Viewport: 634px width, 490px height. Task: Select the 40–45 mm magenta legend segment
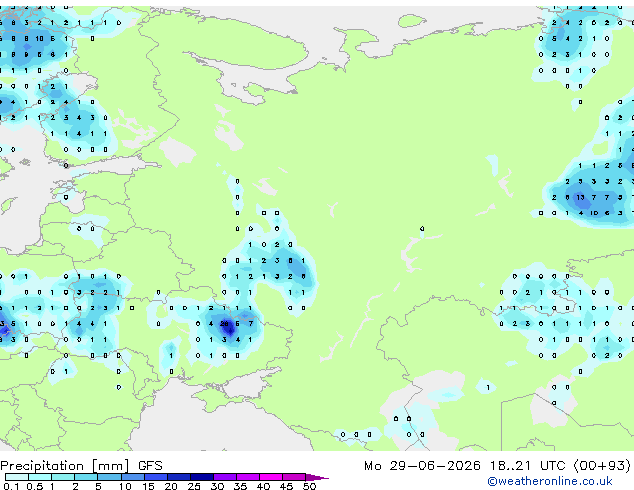(271, 477)
